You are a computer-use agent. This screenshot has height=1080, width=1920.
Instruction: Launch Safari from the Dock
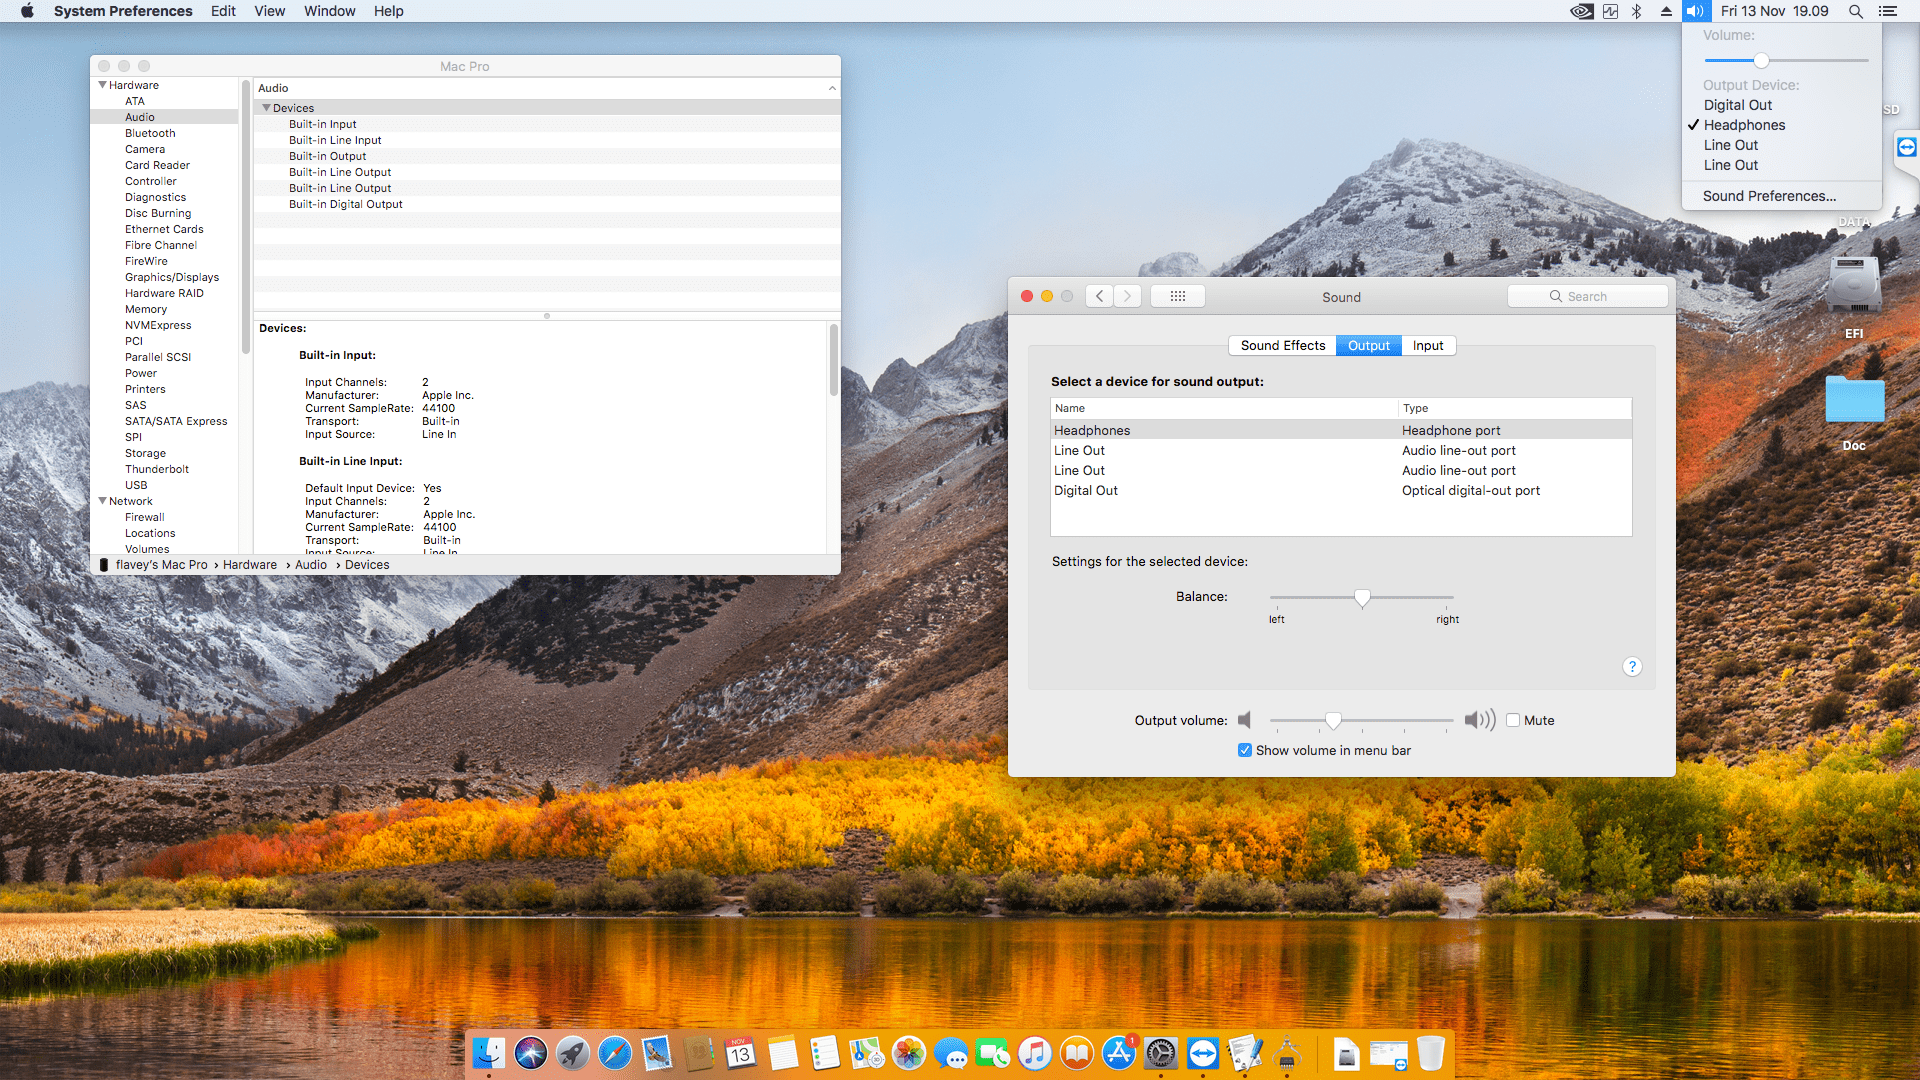pyautogui.click(x=614, y=1053)
